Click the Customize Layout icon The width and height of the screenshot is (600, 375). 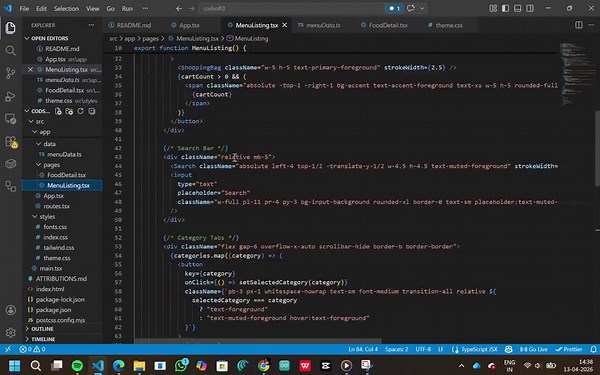coord(493,8)
